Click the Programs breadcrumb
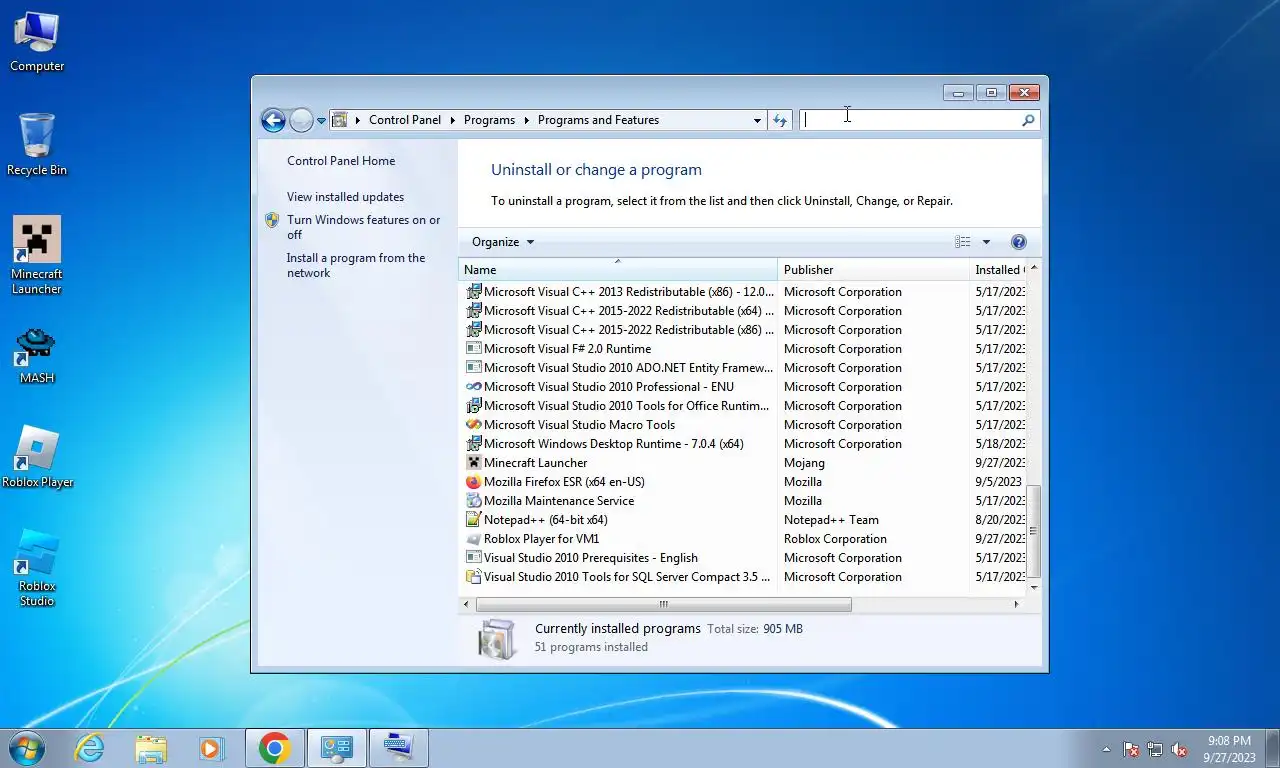 pyautogui.click(x=489, y=120)
